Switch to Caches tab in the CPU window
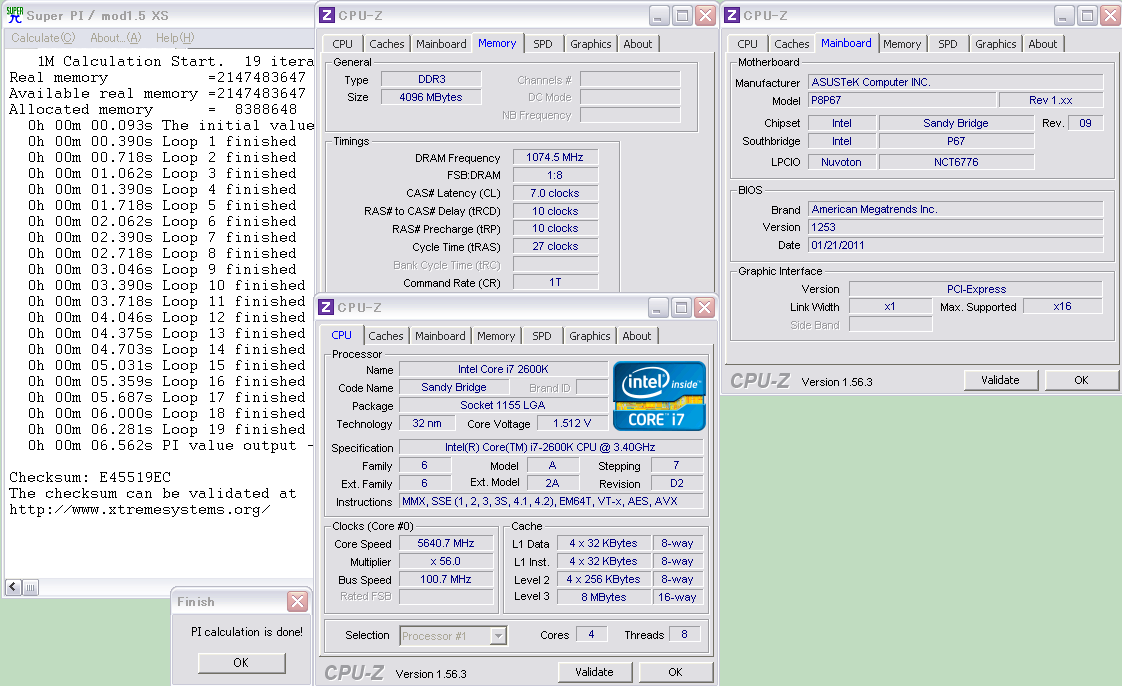The width and height of the screenshot is (1122, 686). point(386,335)
